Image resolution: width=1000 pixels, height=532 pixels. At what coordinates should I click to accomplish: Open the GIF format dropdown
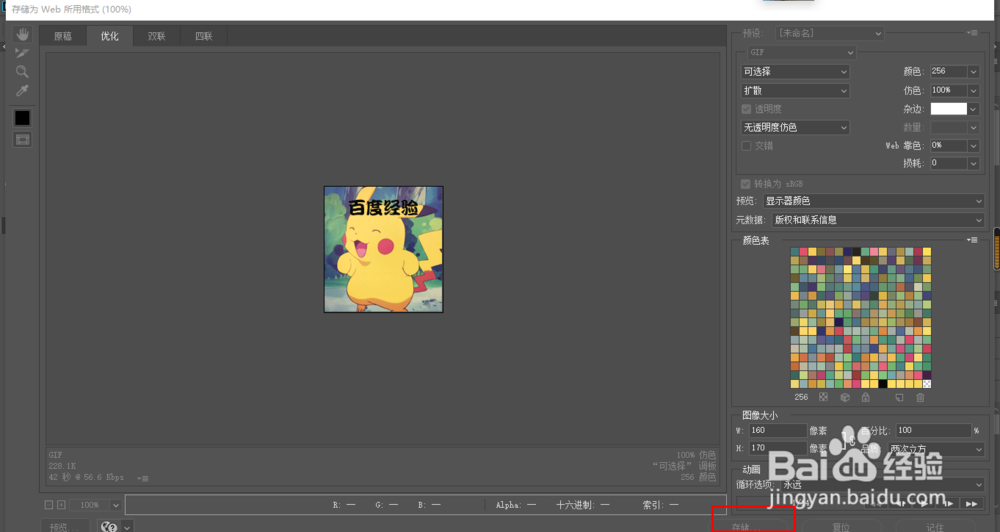(x=801, y=52)
